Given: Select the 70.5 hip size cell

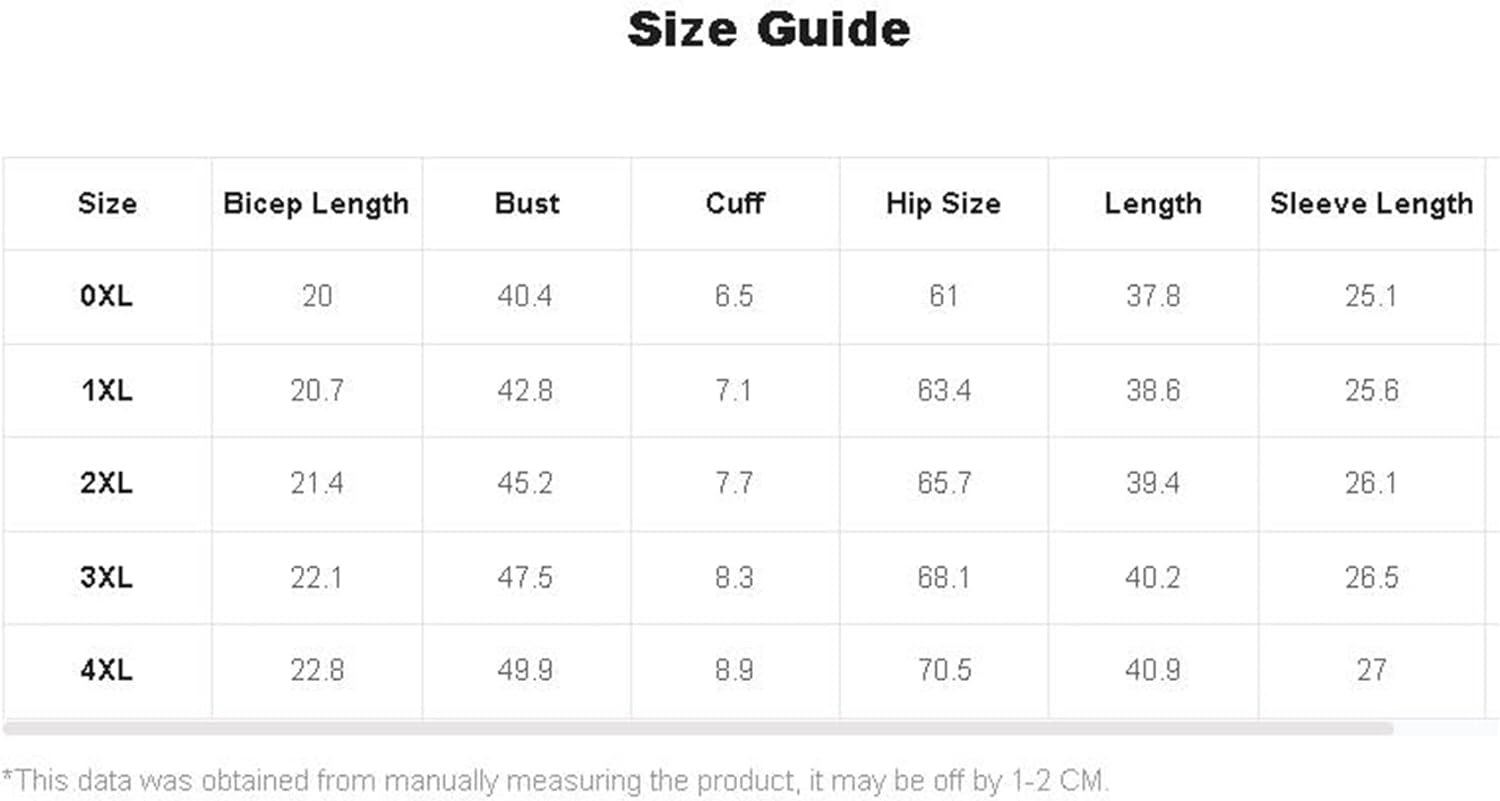Looking at the screenshot, I should tap(943, 670).
